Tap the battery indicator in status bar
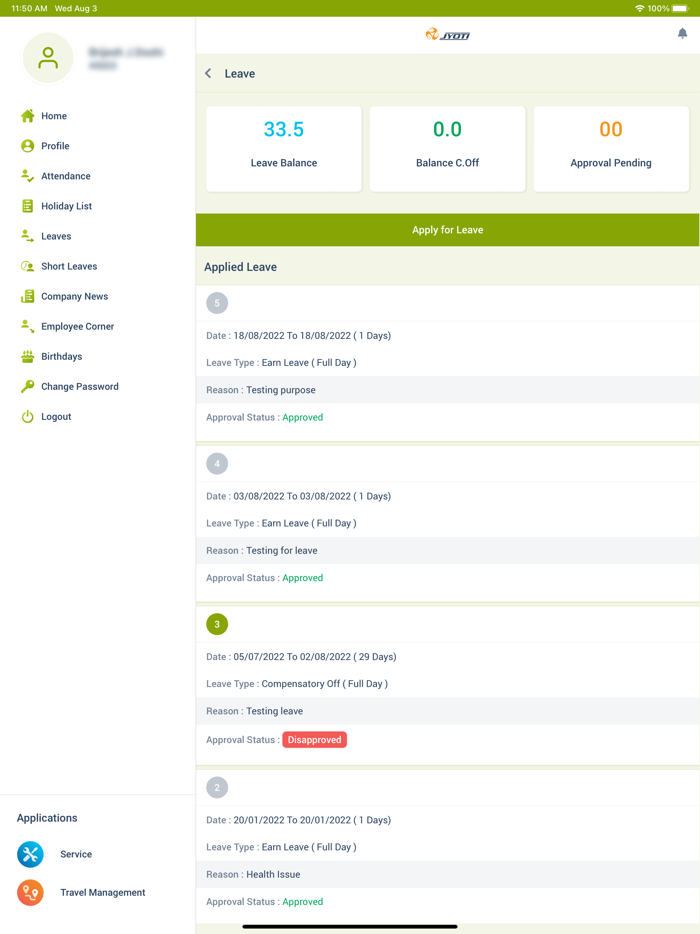Screen dimensions: 700x934 680,8
